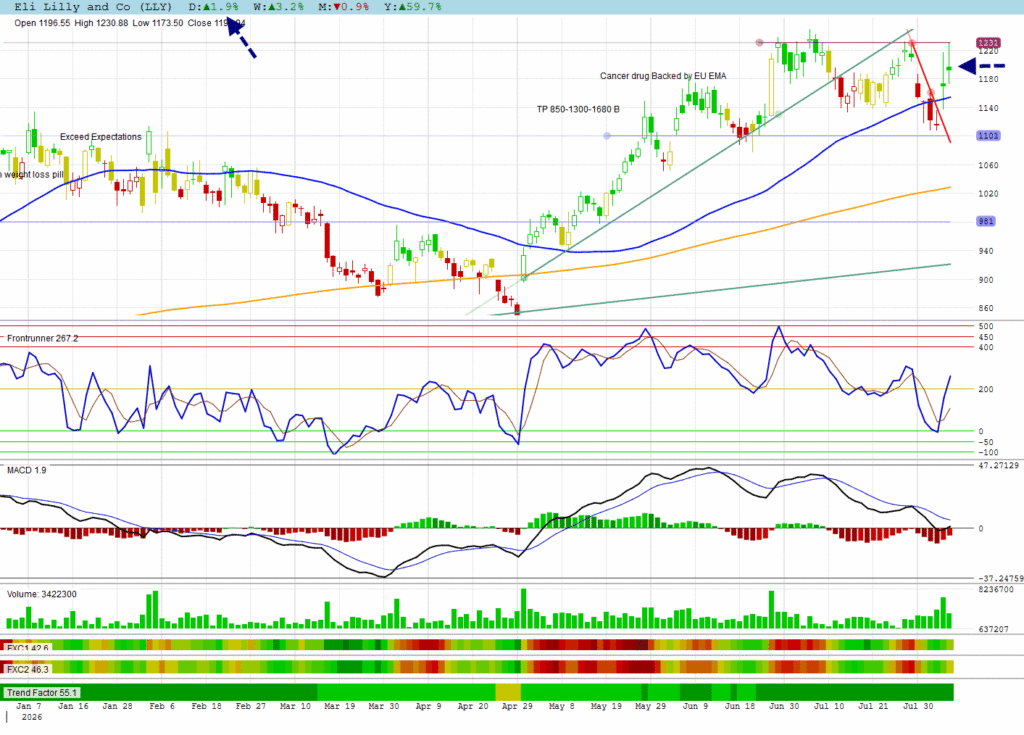Select the Exceed Expectations annotation
The height and width of the screenshot is (735, 1024).
pos(101,137)
